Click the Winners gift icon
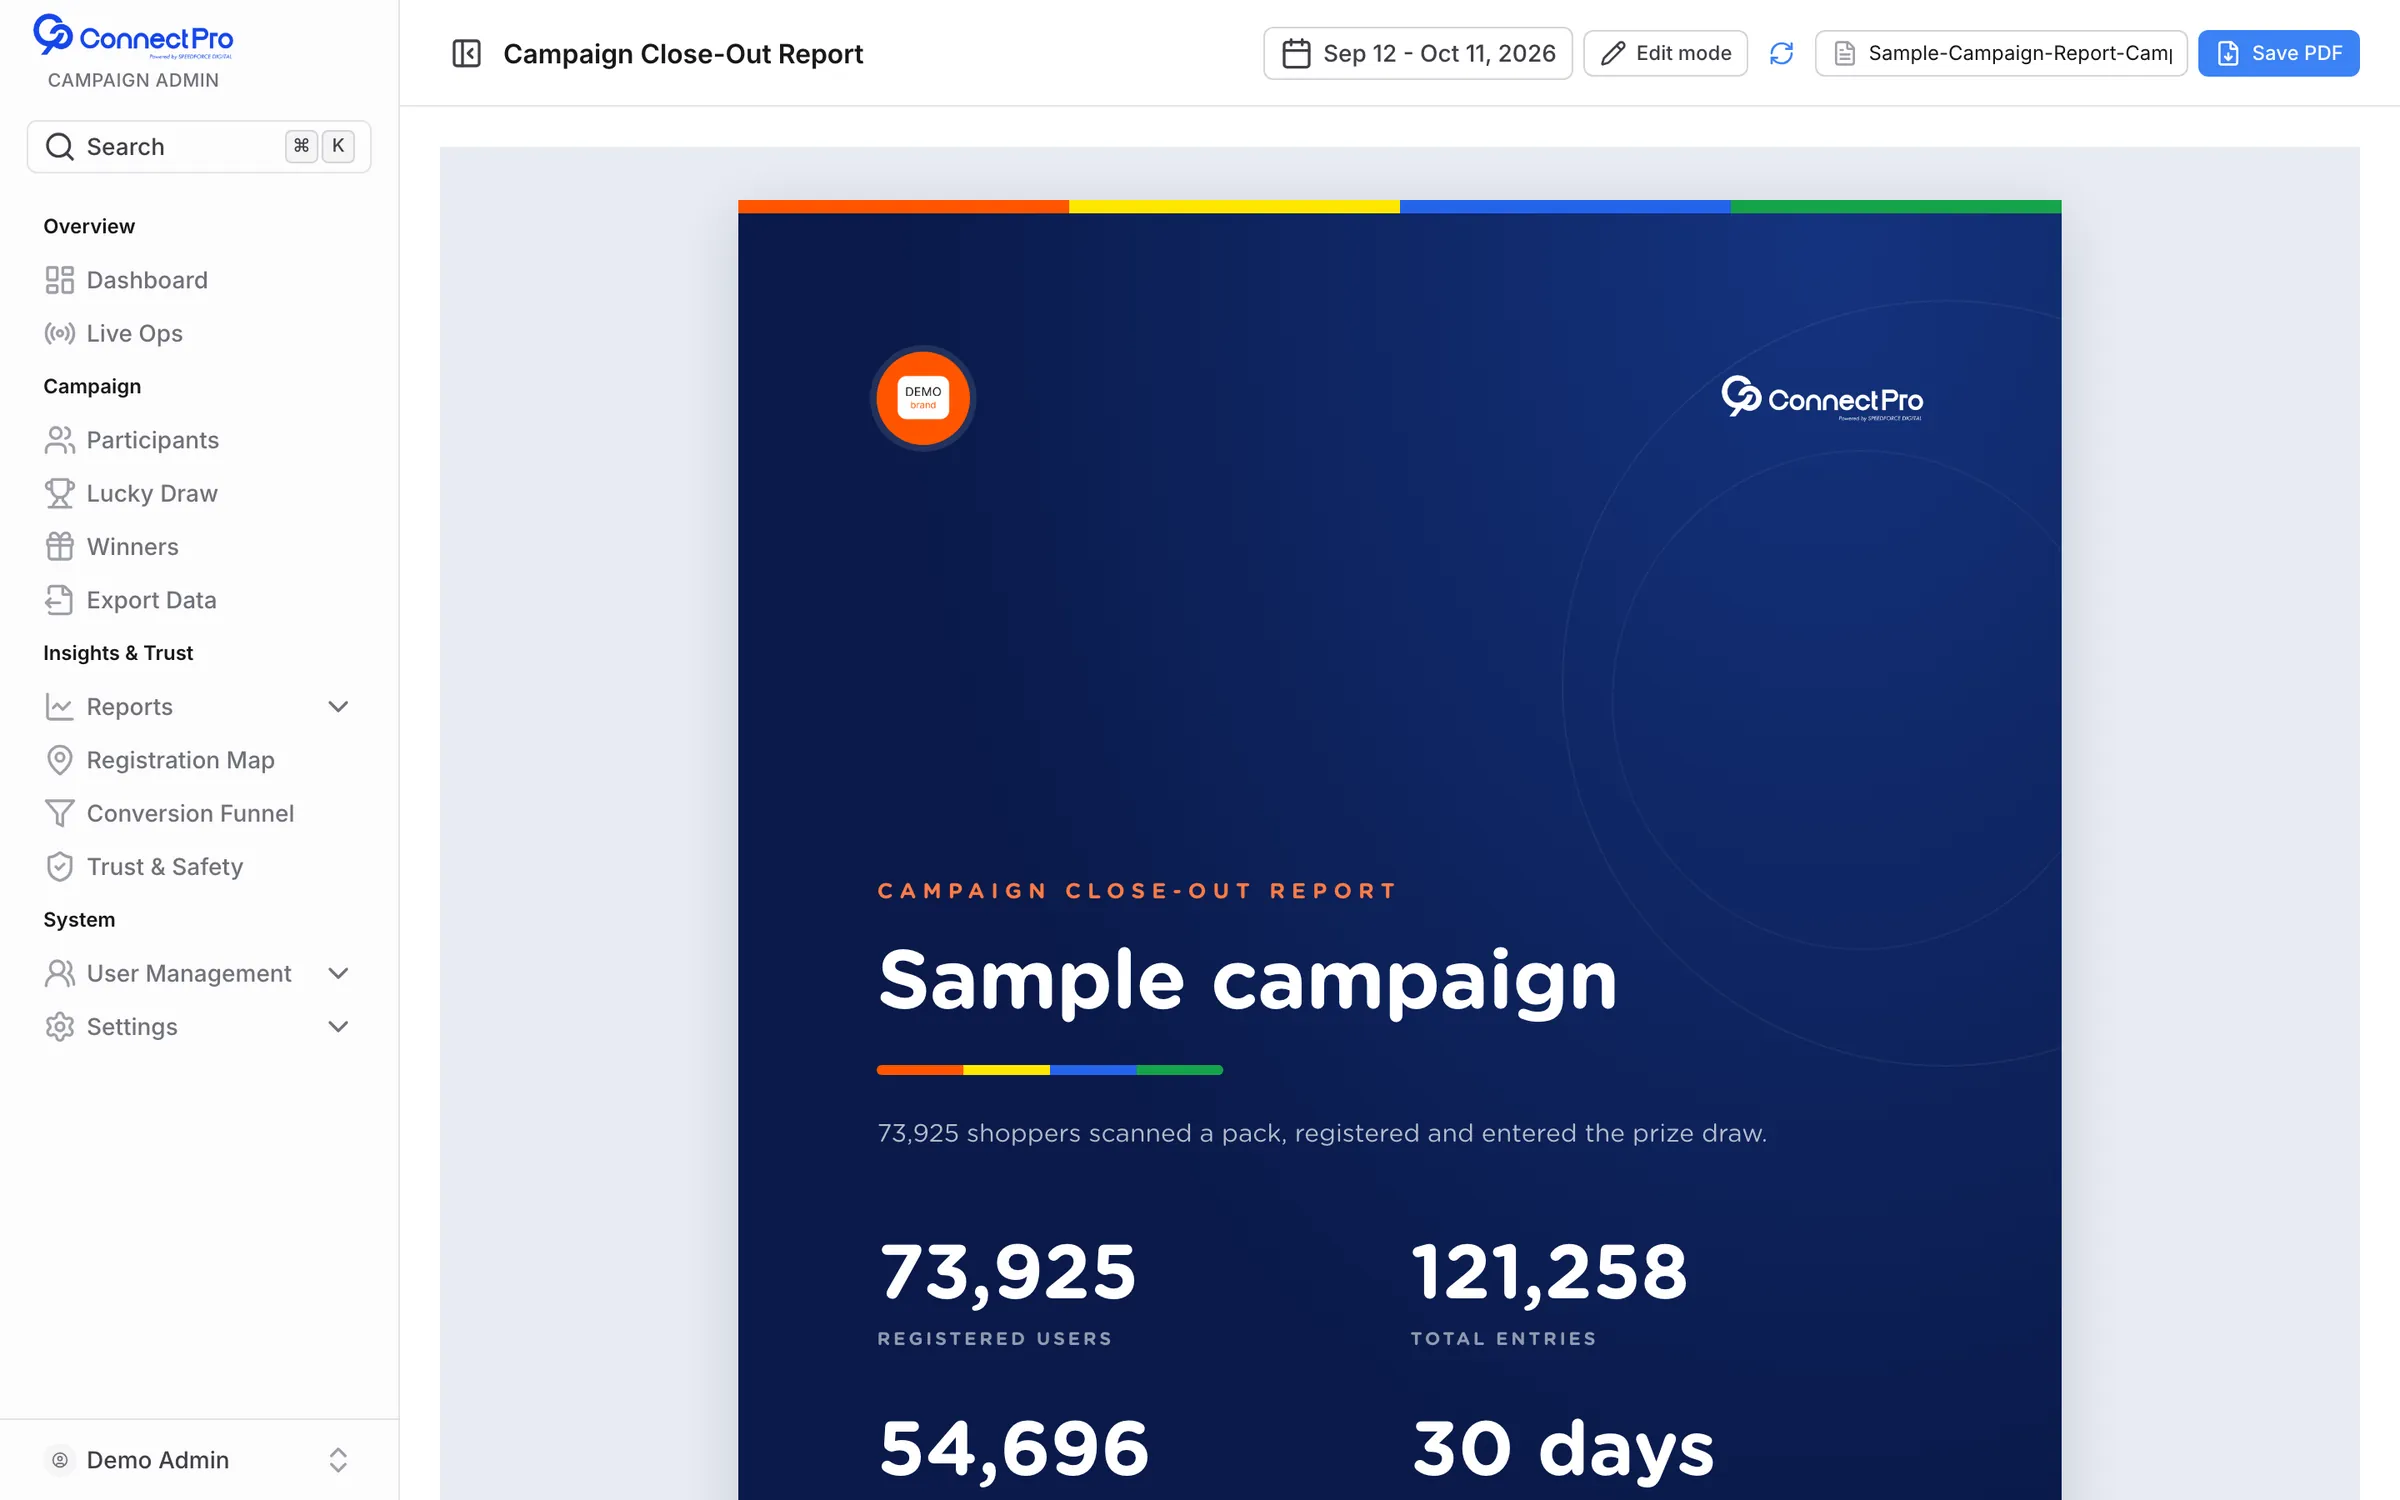 point(60,547)
